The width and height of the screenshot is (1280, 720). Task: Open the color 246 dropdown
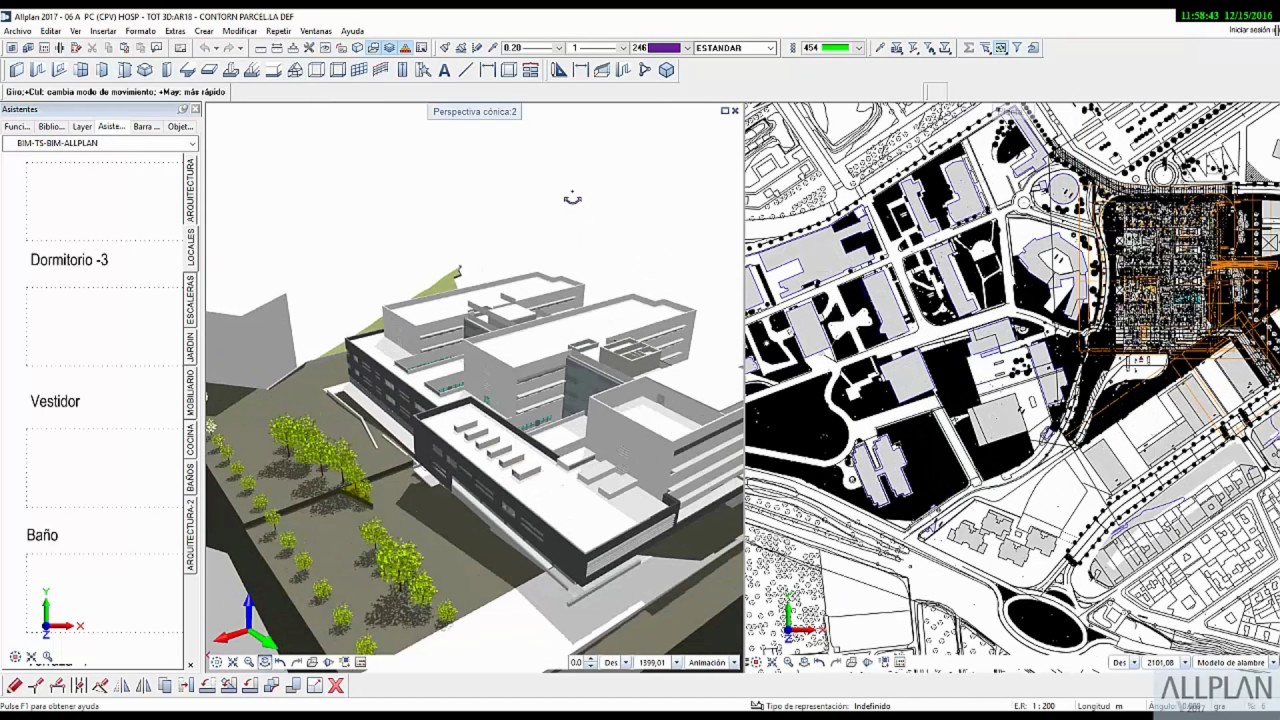pos(687,48)
